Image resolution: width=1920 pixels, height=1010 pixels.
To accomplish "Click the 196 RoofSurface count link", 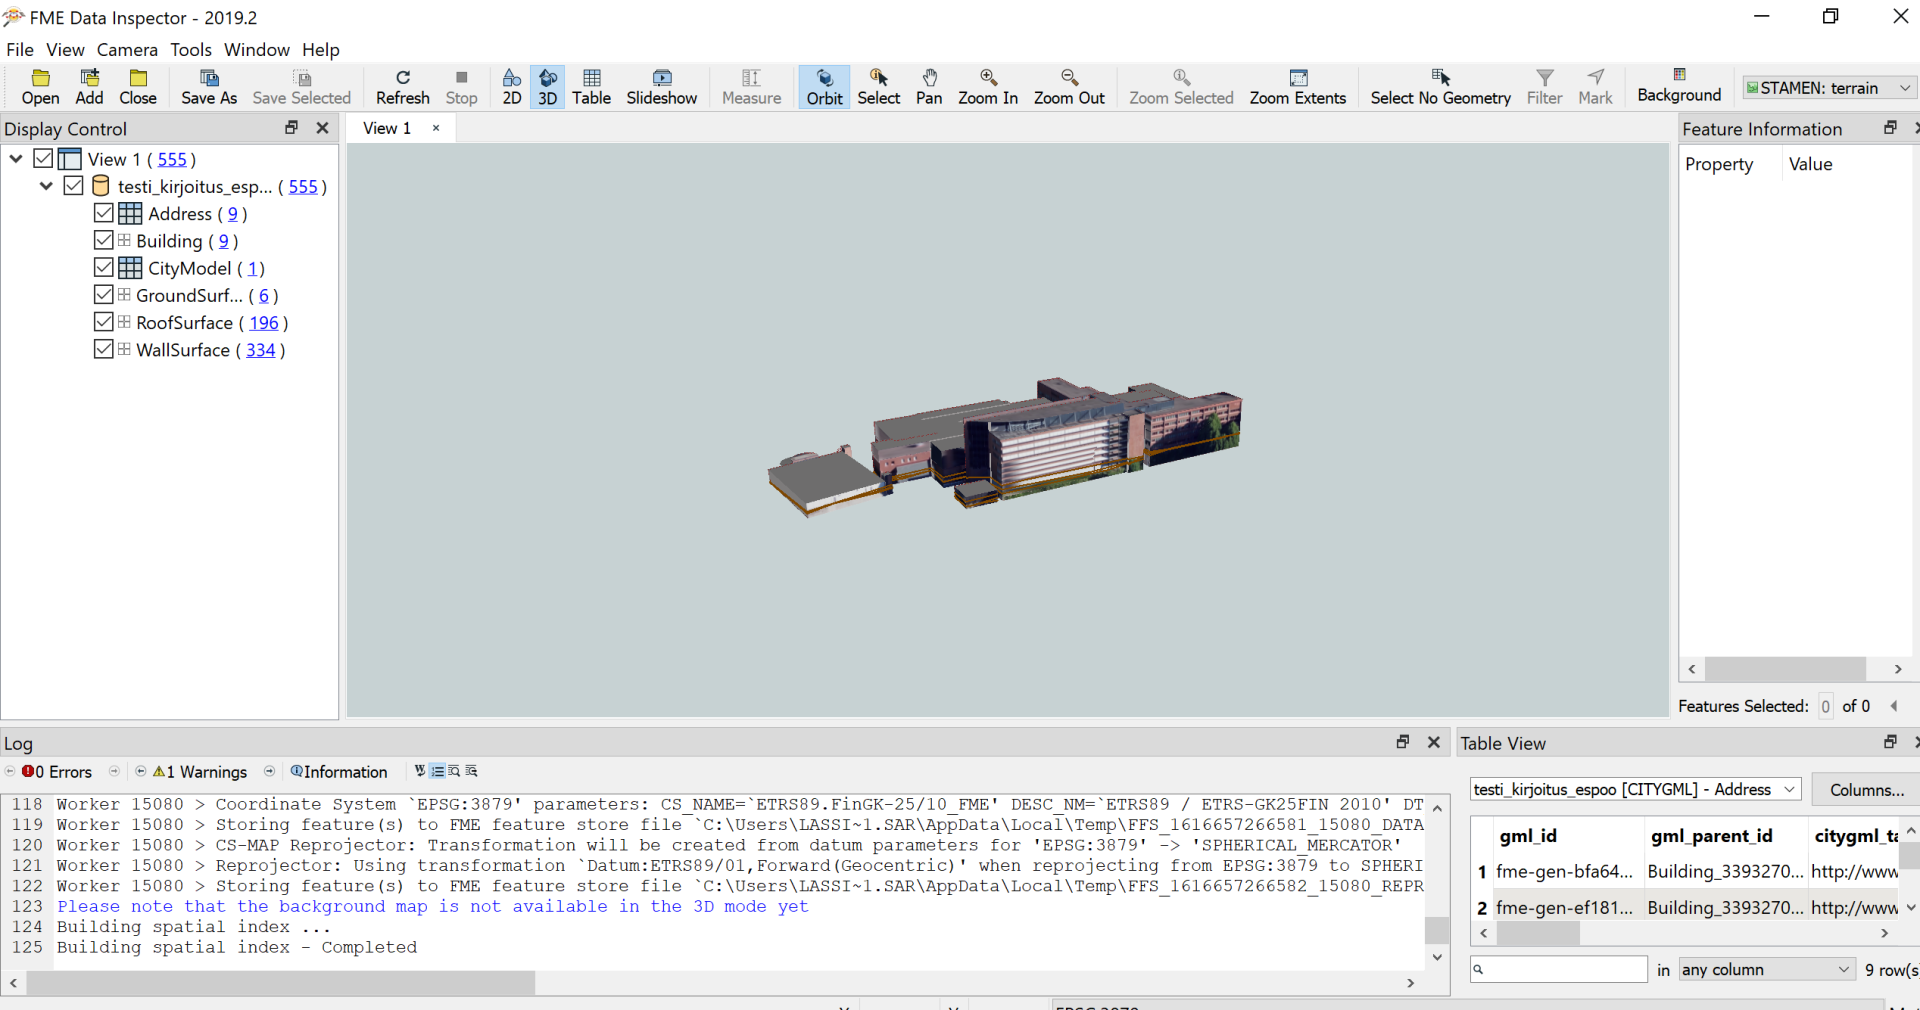I will click(264, 323).
